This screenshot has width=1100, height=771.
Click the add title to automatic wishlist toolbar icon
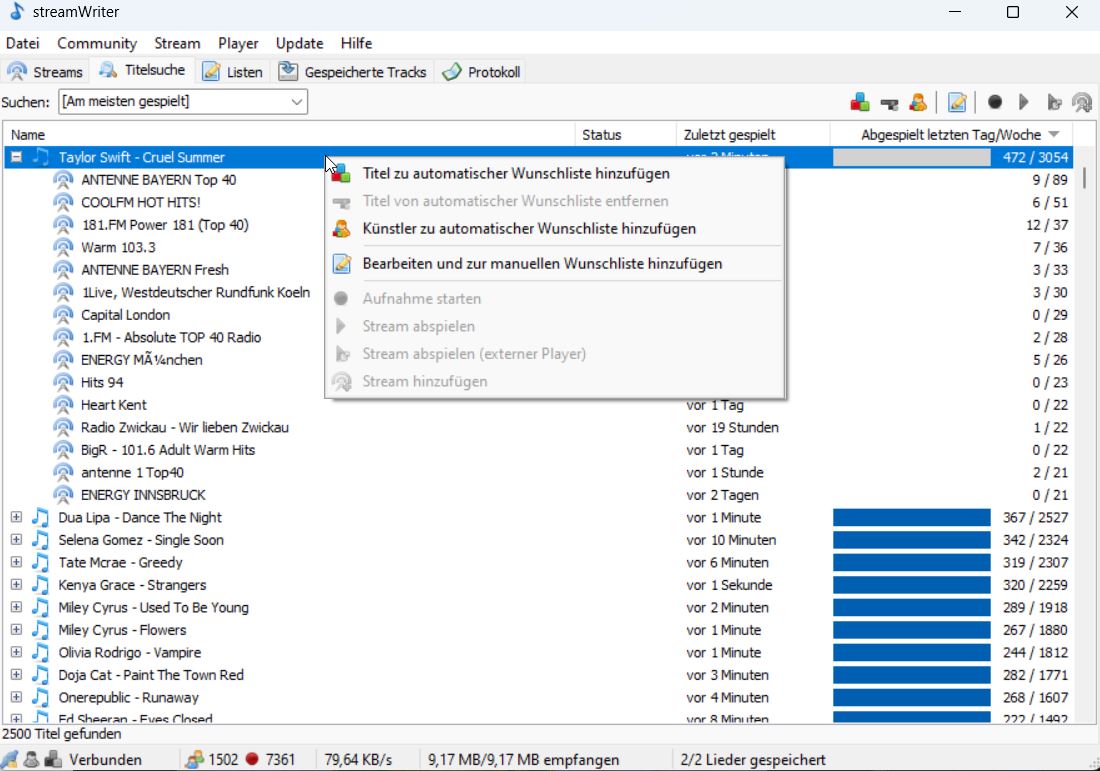coord(860,102)
